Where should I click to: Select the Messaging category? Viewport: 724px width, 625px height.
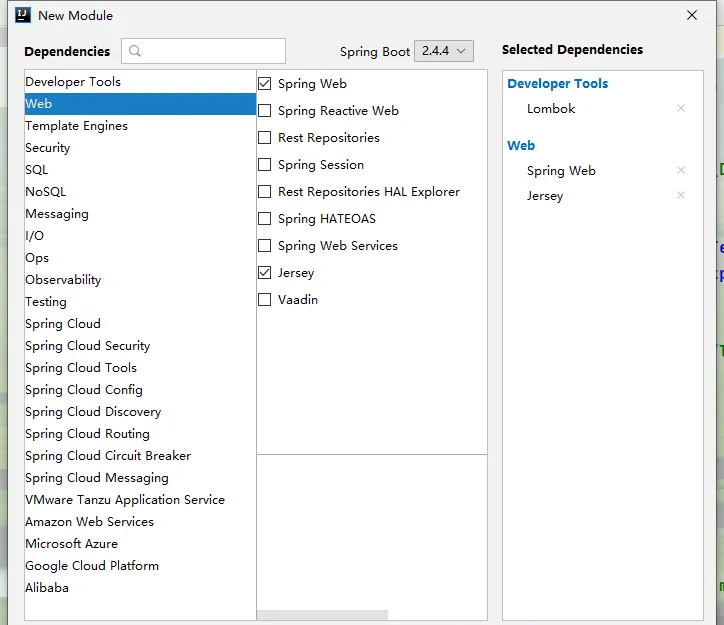coord(140,214)
